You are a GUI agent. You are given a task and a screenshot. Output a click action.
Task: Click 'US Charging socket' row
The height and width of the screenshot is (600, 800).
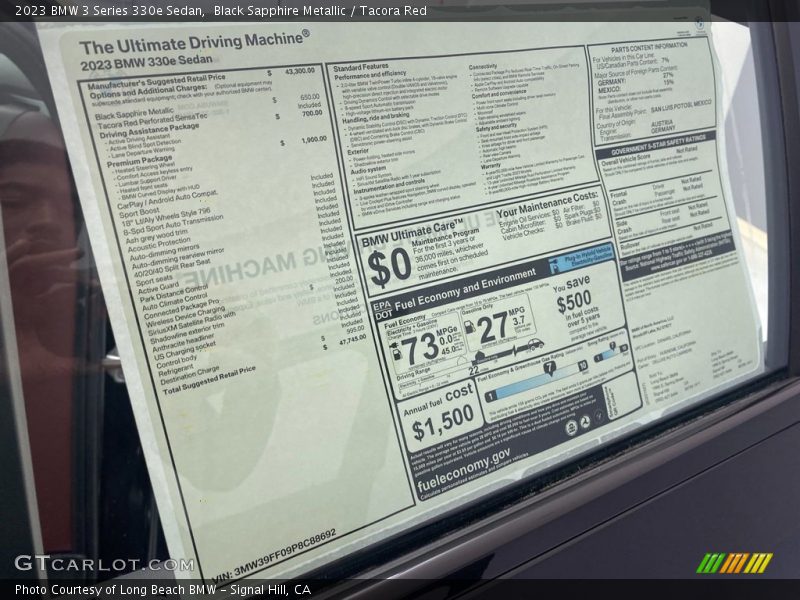185,352
